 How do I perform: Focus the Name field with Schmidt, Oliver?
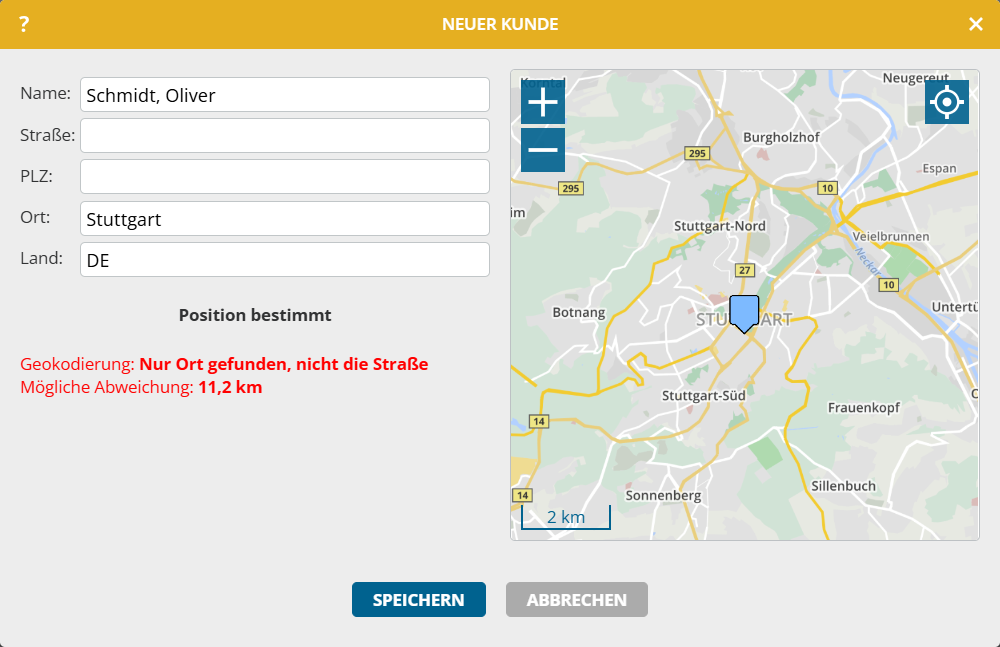(x=285, y=95)
